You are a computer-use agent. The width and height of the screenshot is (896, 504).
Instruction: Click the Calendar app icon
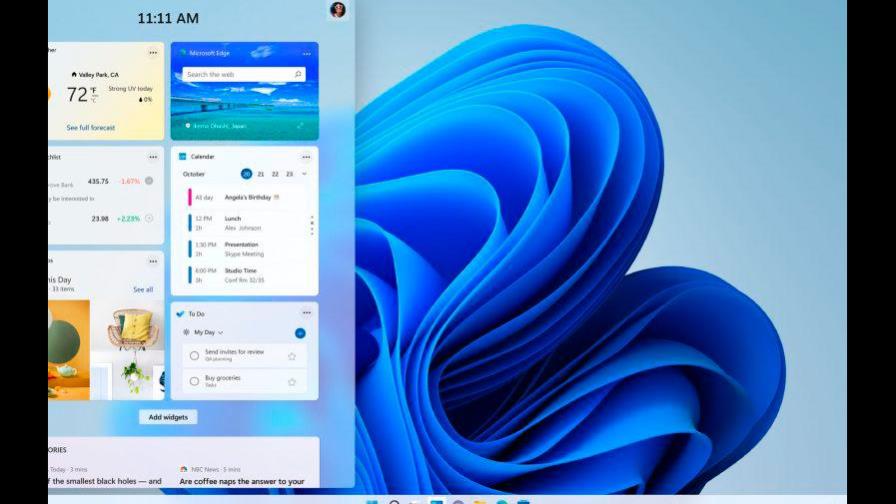pyautogui.click(x=182, y=157)
